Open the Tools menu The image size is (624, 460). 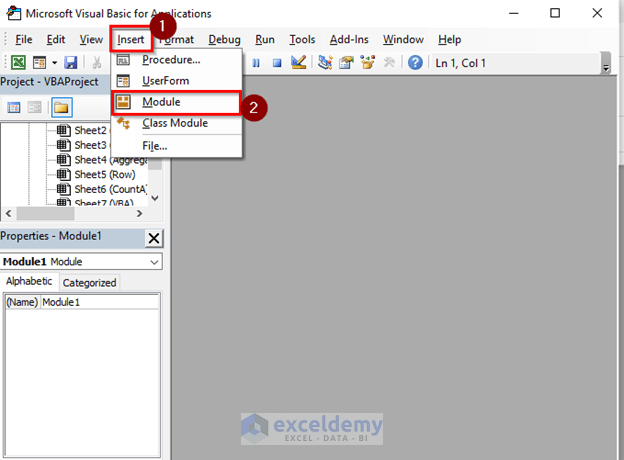click(x=302, y=40)
